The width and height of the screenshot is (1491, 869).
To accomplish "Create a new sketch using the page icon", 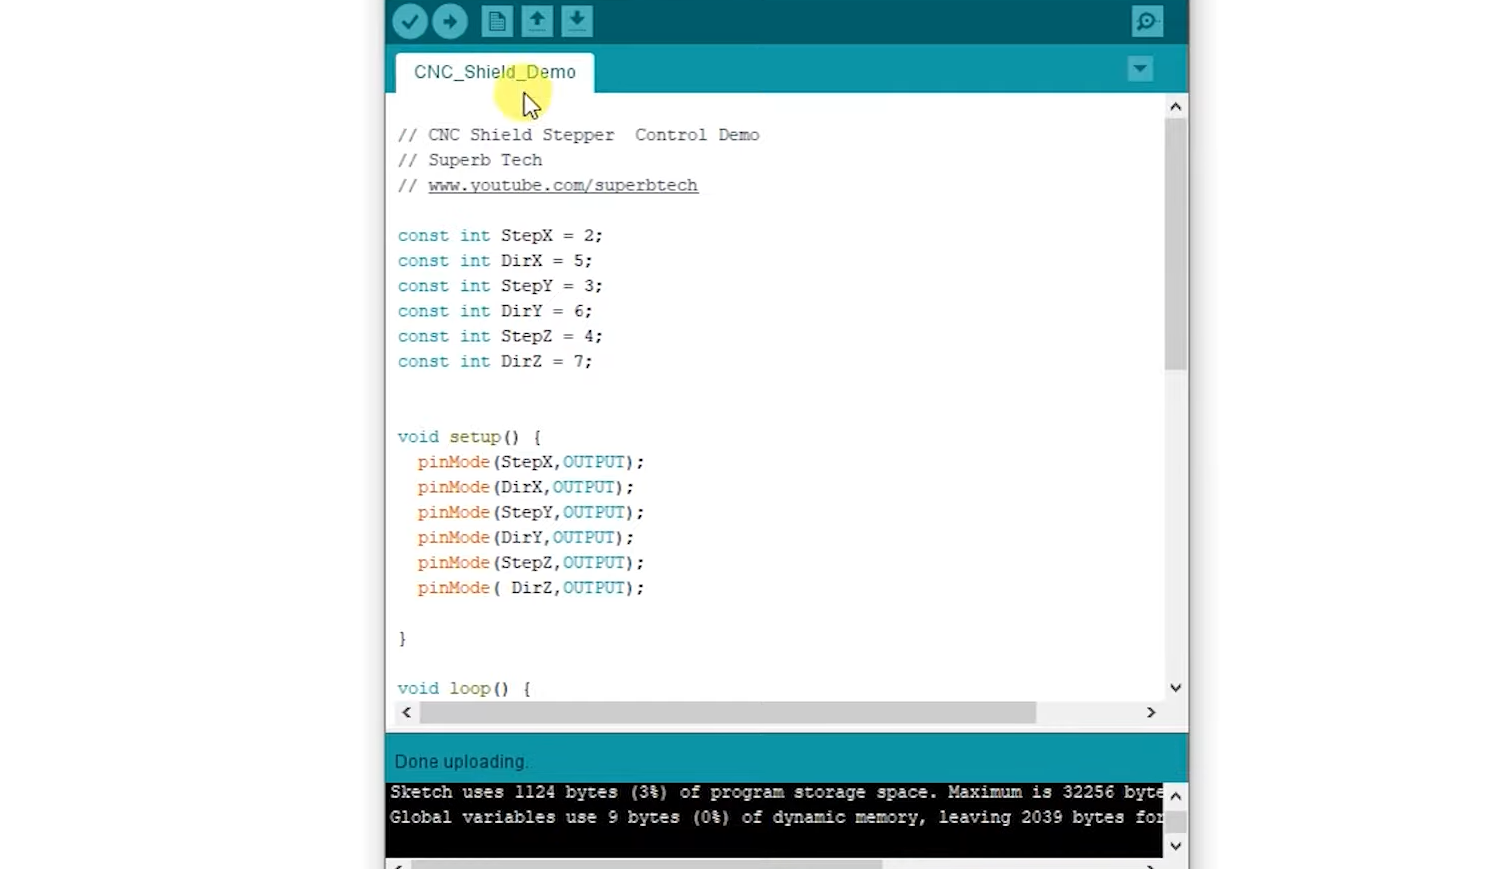I will [497, 21].
